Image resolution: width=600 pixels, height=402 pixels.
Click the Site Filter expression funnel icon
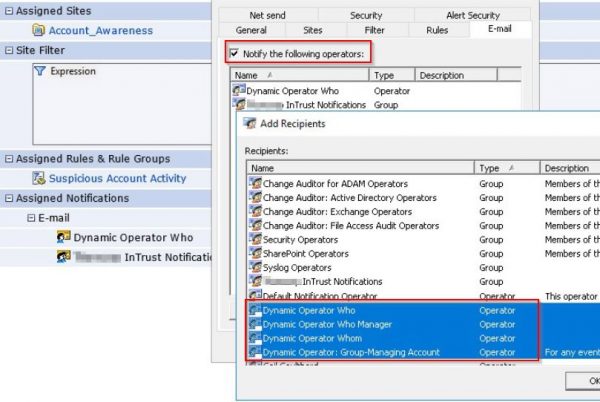pos(40,71)
